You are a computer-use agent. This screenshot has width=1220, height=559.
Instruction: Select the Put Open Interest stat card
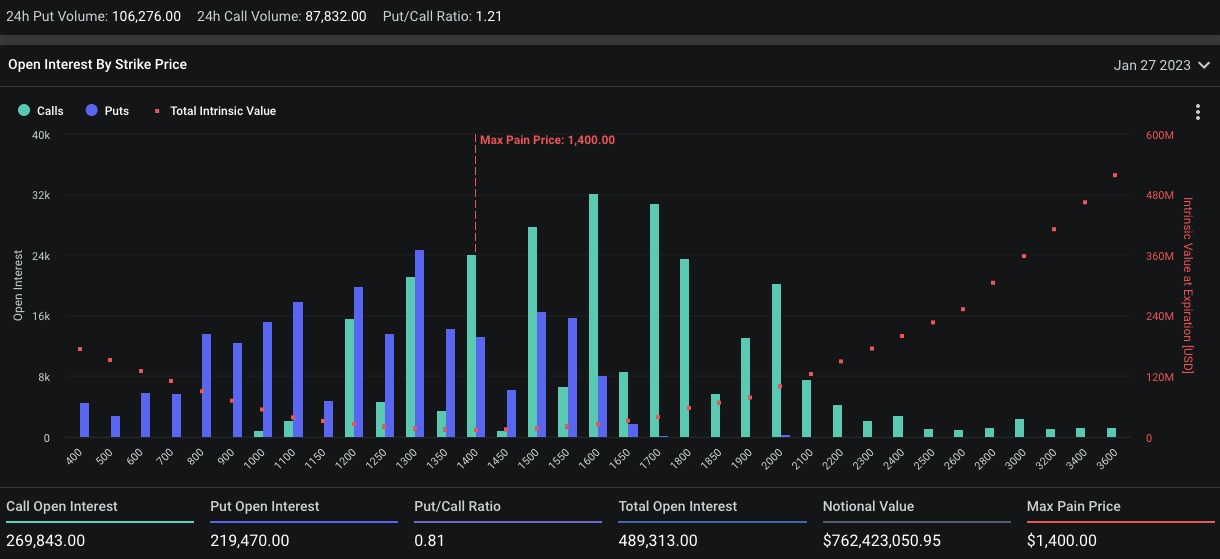pos(304,524)
